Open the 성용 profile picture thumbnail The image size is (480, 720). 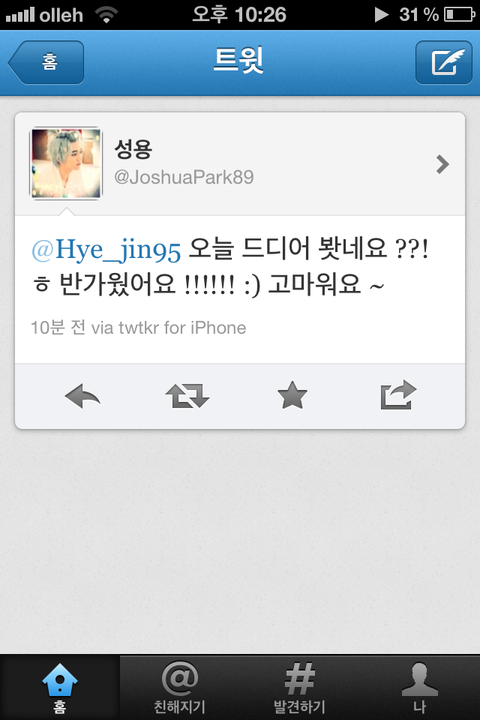(66, 163)
